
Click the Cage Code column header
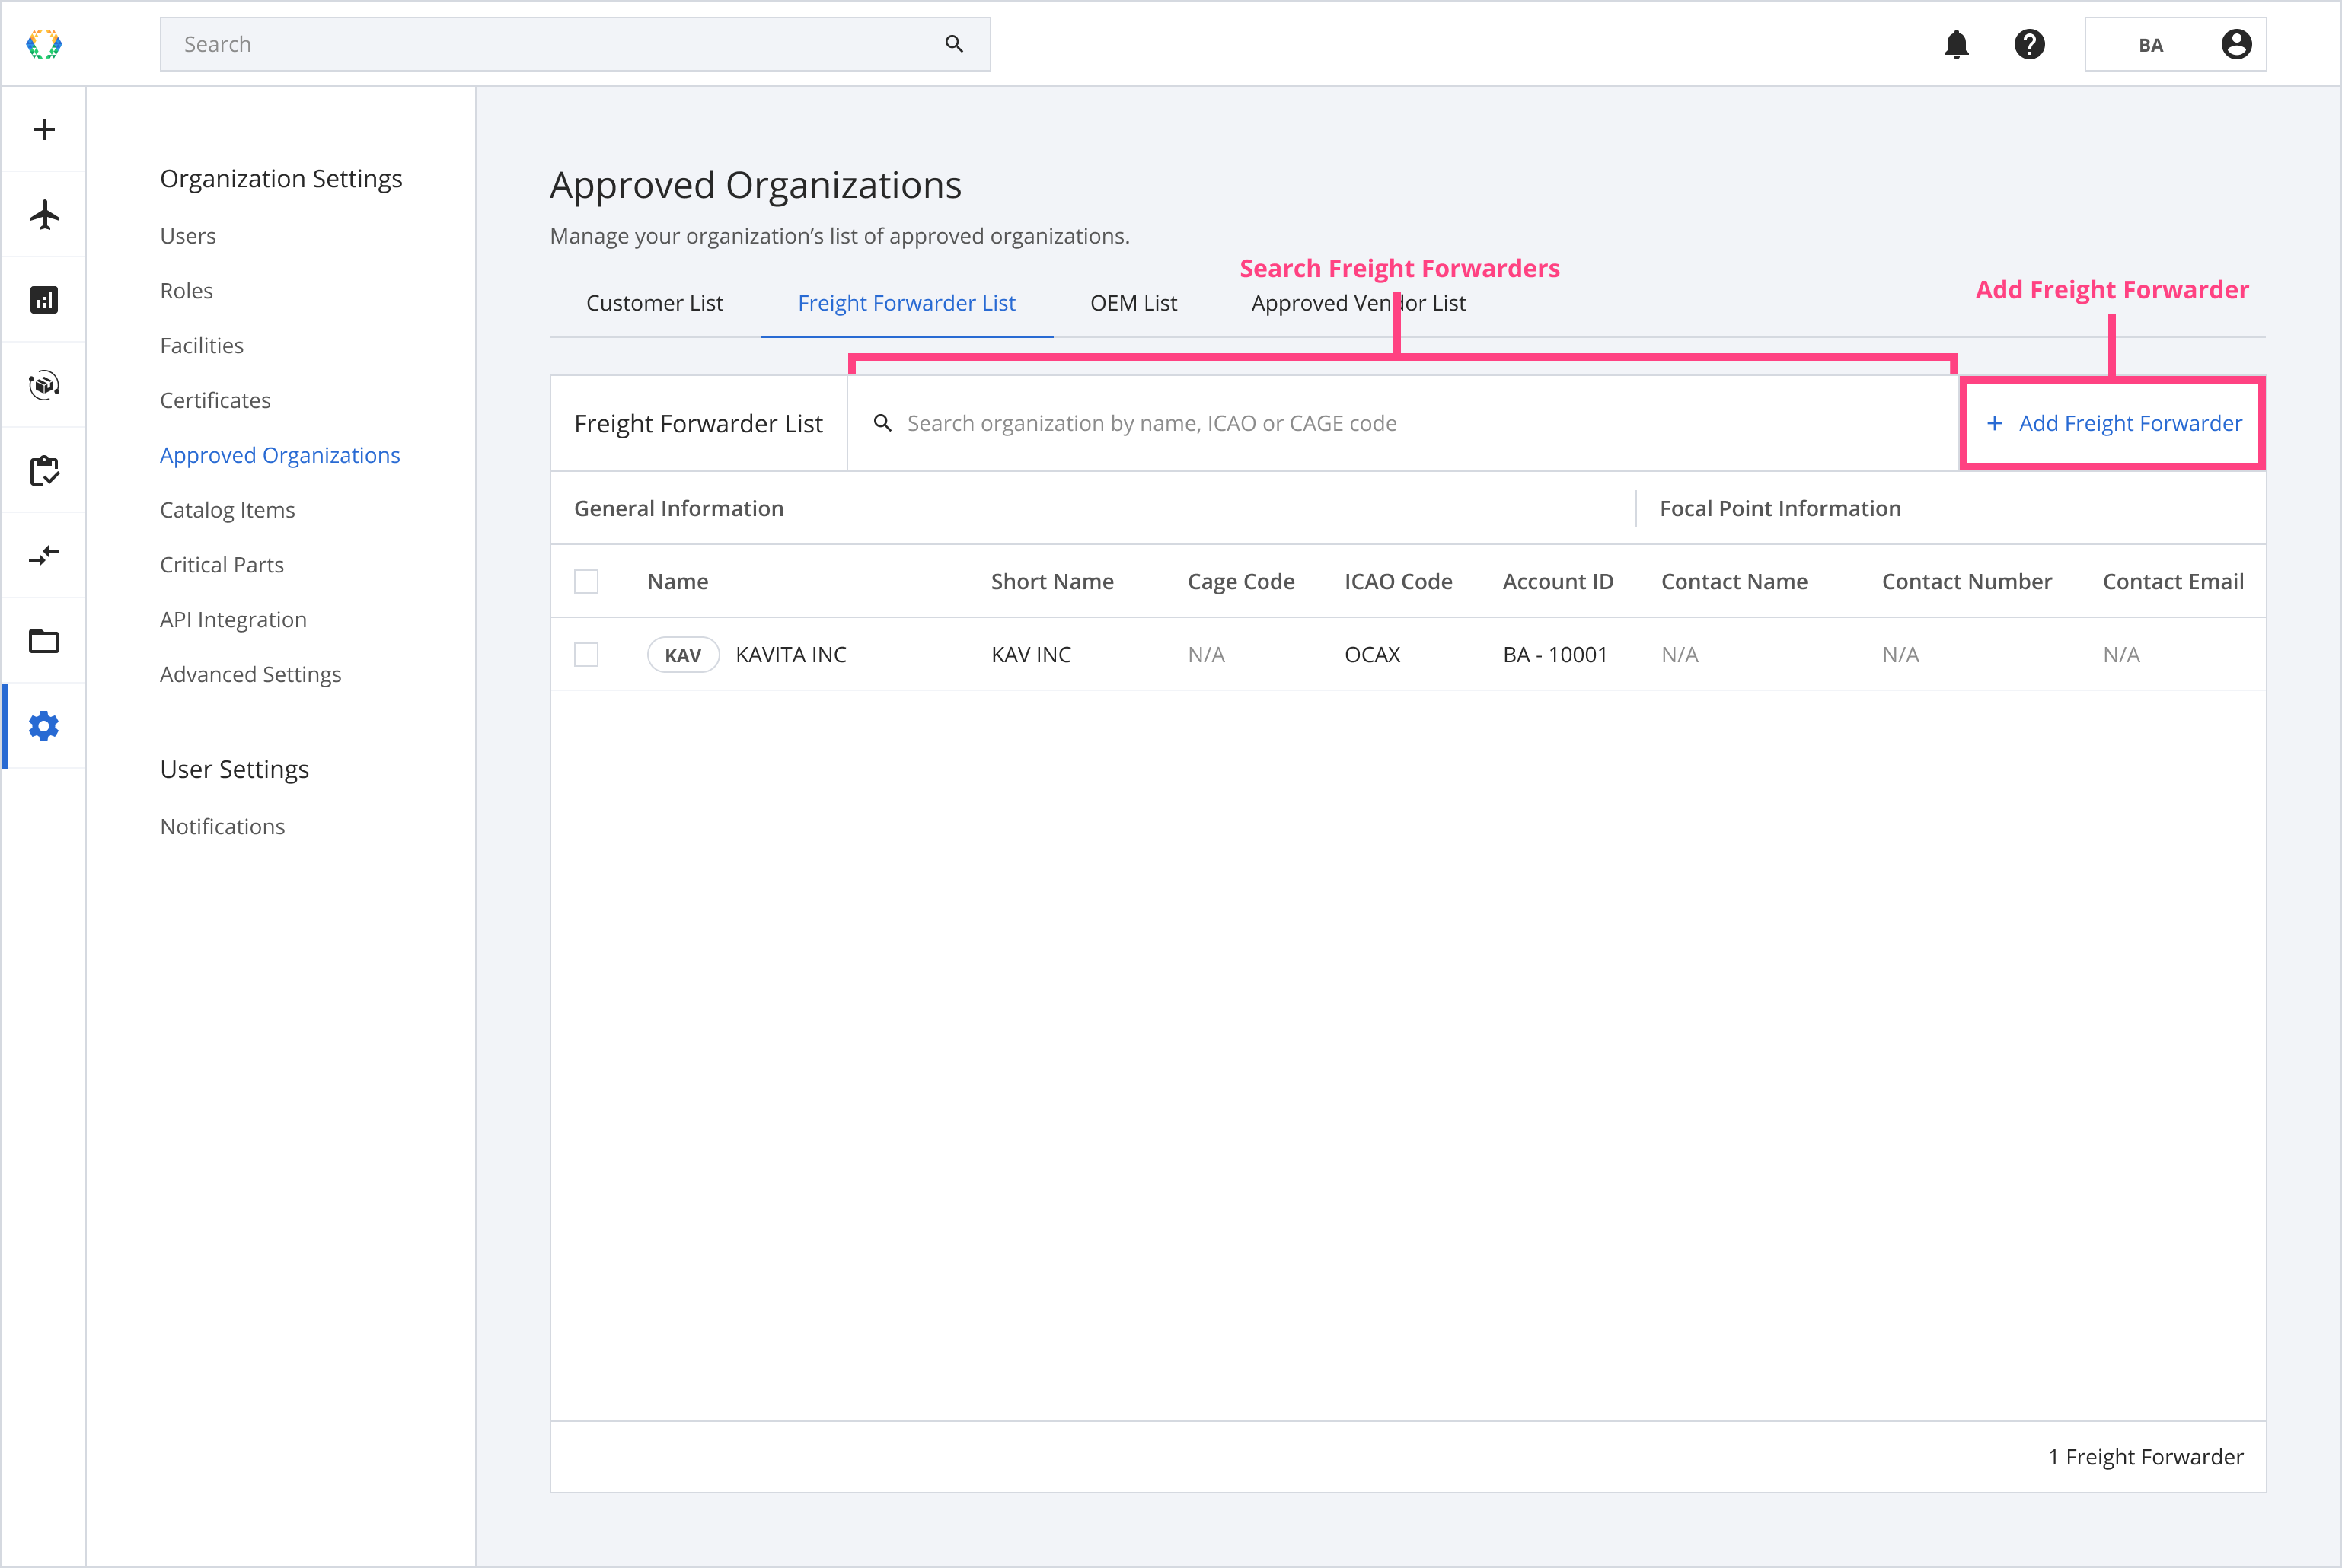coord(1241,582)
